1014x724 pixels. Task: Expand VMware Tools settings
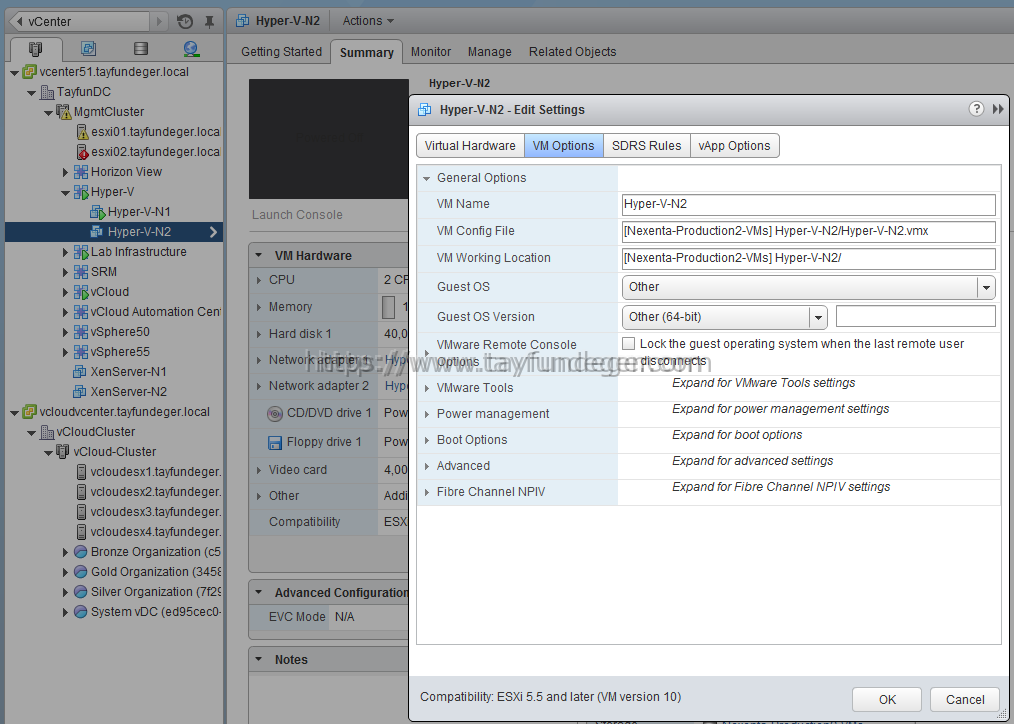[x=427, y=389]
